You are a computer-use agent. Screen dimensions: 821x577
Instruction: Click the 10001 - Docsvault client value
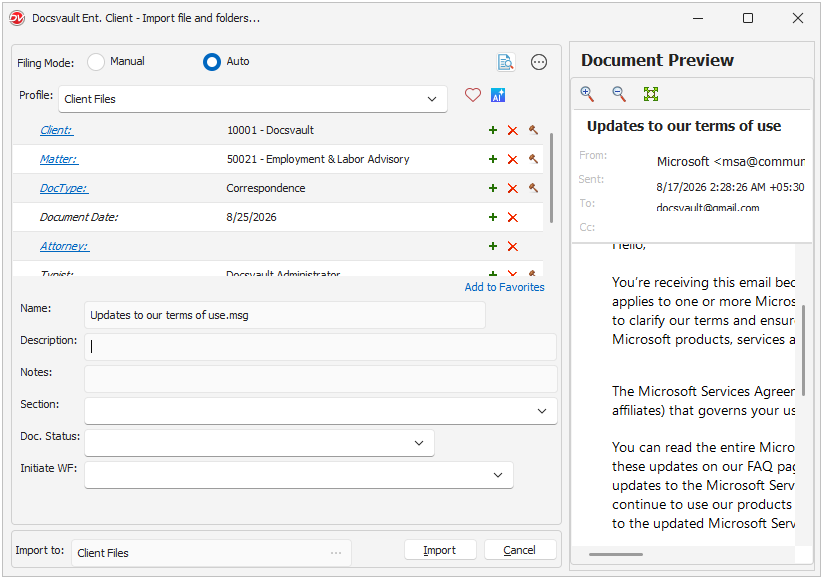click(270, 130)
